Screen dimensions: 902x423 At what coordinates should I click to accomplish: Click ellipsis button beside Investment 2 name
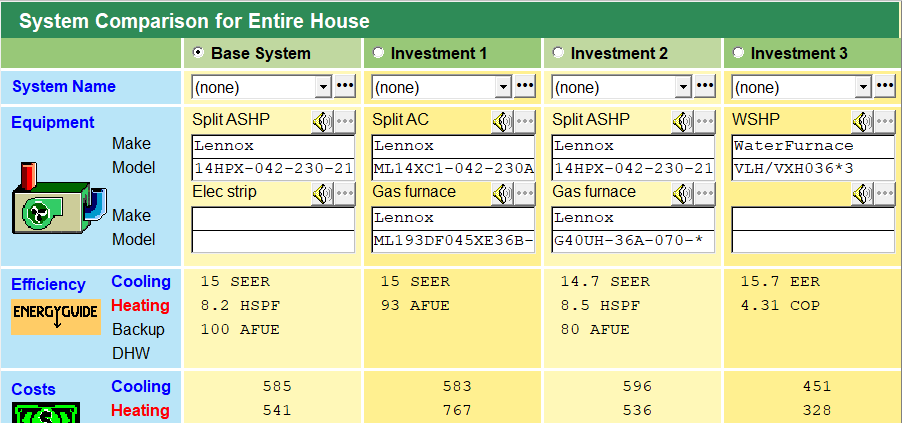tap(705, 86)
